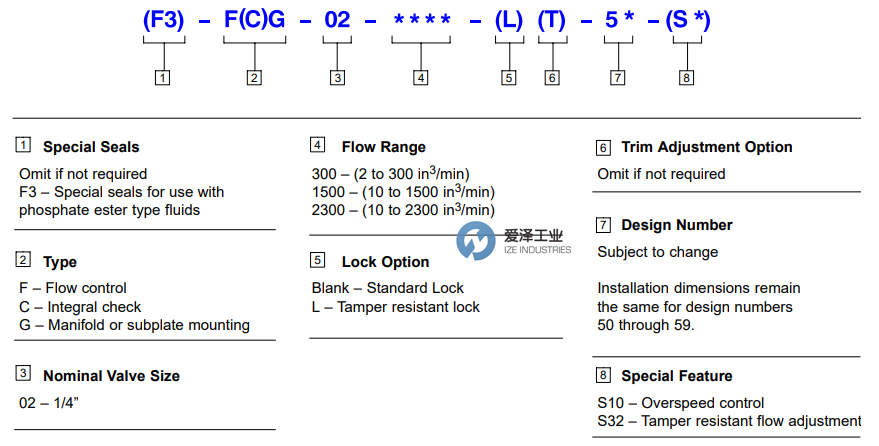Click the box 1 icon beside Special Seals
Viewport: 879px width, 446px height.
click(x=23, y=146)
